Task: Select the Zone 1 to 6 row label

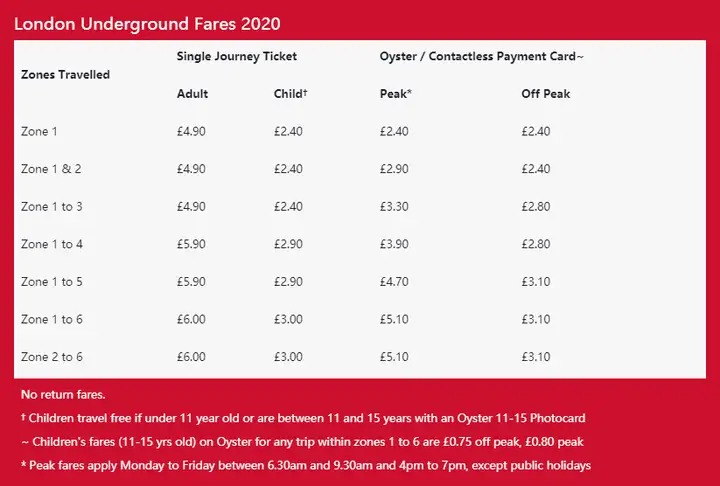Action: coord(51,319)
